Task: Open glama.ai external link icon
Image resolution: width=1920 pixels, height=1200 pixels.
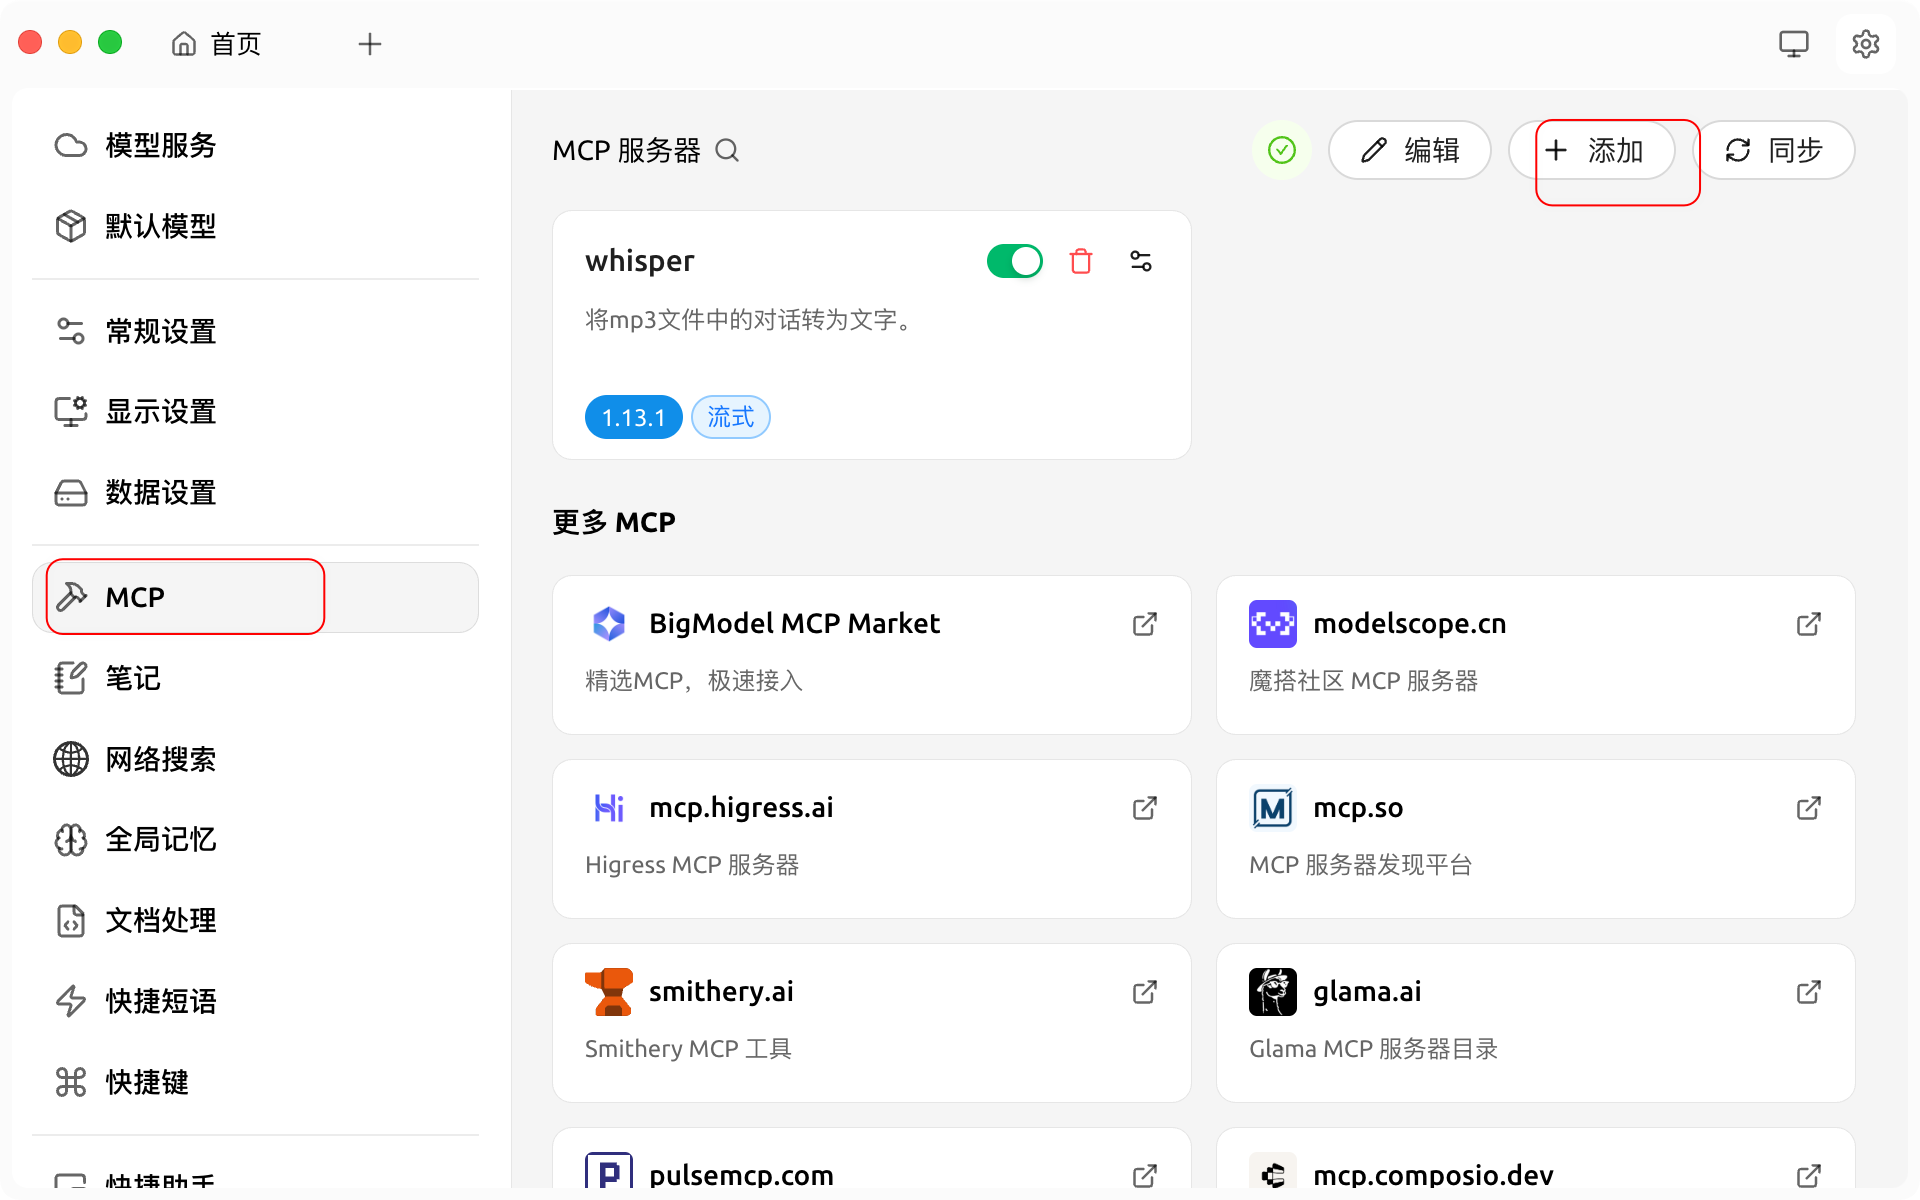Action: [x=1808, y=992]
